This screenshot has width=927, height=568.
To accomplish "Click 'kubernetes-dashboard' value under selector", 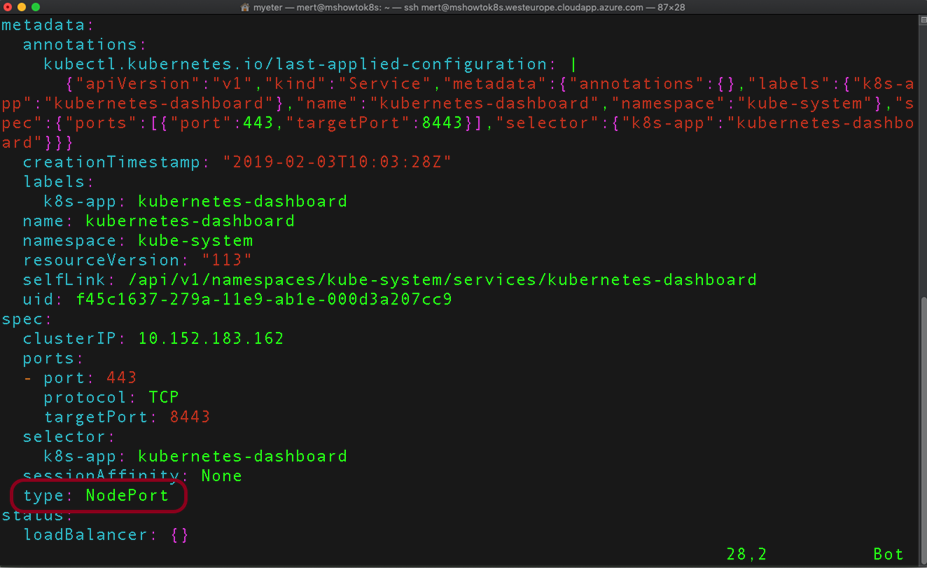I will coord(242,456).
